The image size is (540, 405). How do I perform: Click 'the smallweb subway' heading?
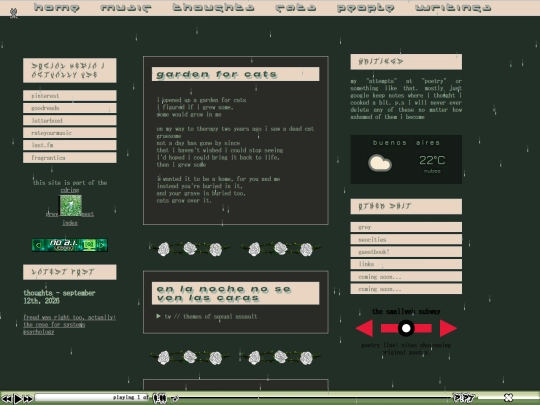pyautogui.click(x=406, y=311)
